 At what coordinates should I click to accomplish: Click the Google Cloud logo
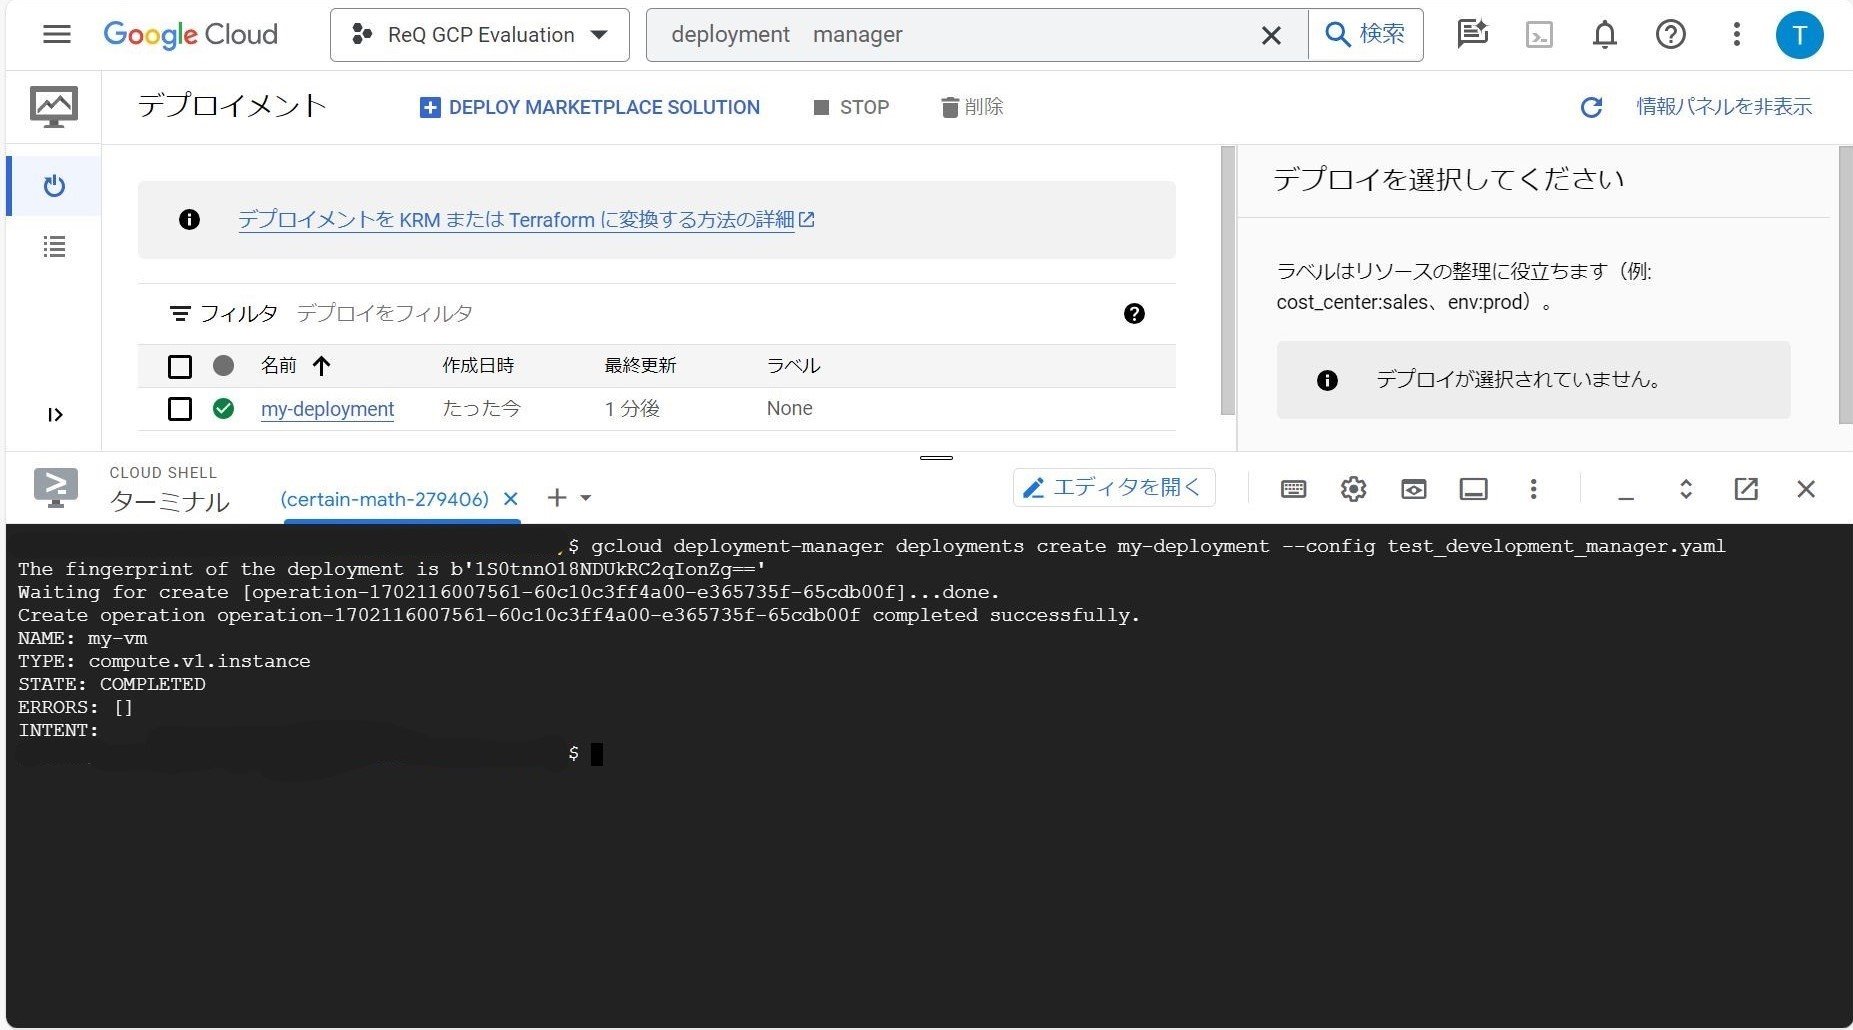[x=191, y=34]
